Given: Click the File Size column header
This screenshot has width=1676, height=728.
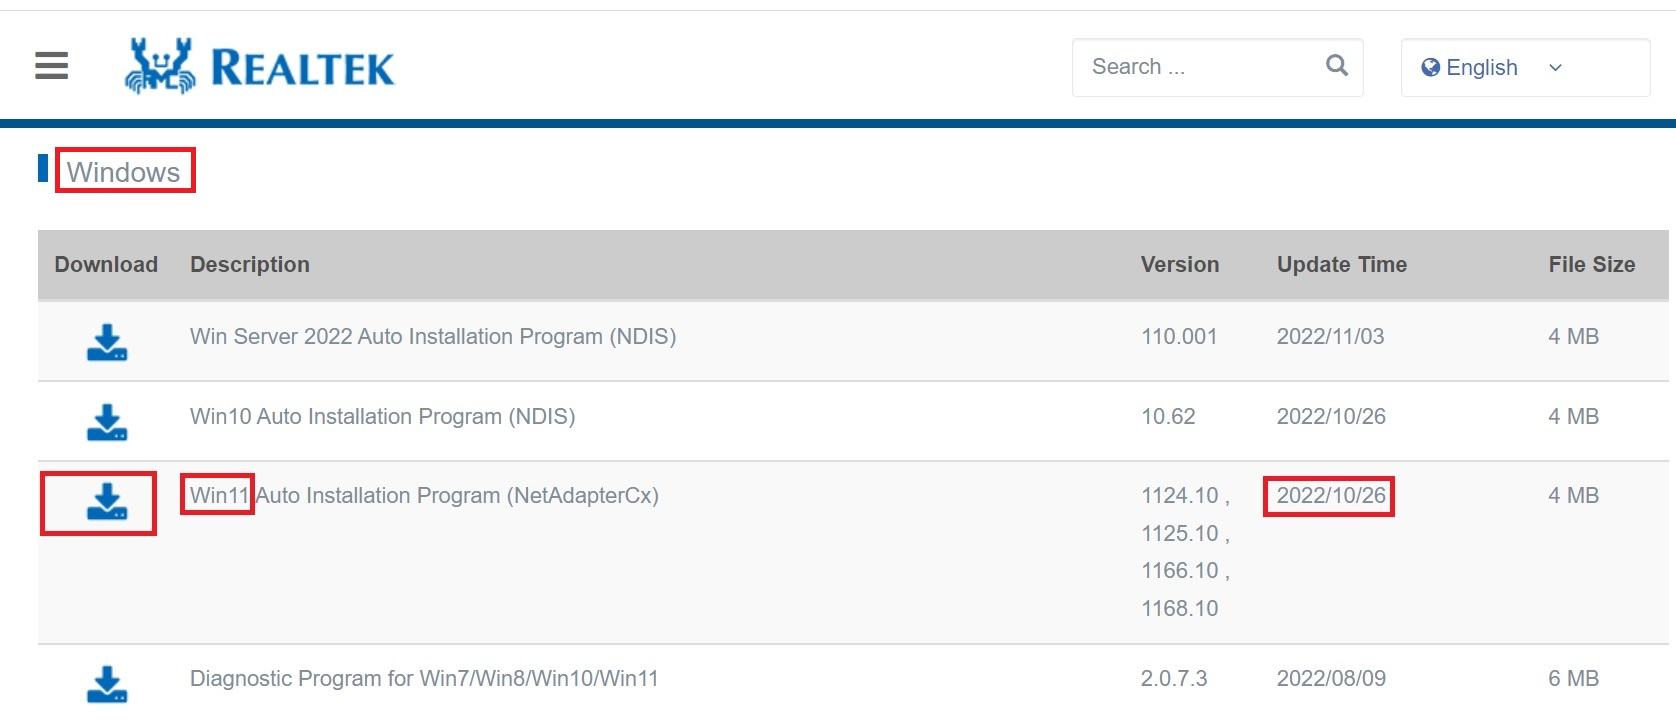Looking at the screenshot, I should [1591, 264].
